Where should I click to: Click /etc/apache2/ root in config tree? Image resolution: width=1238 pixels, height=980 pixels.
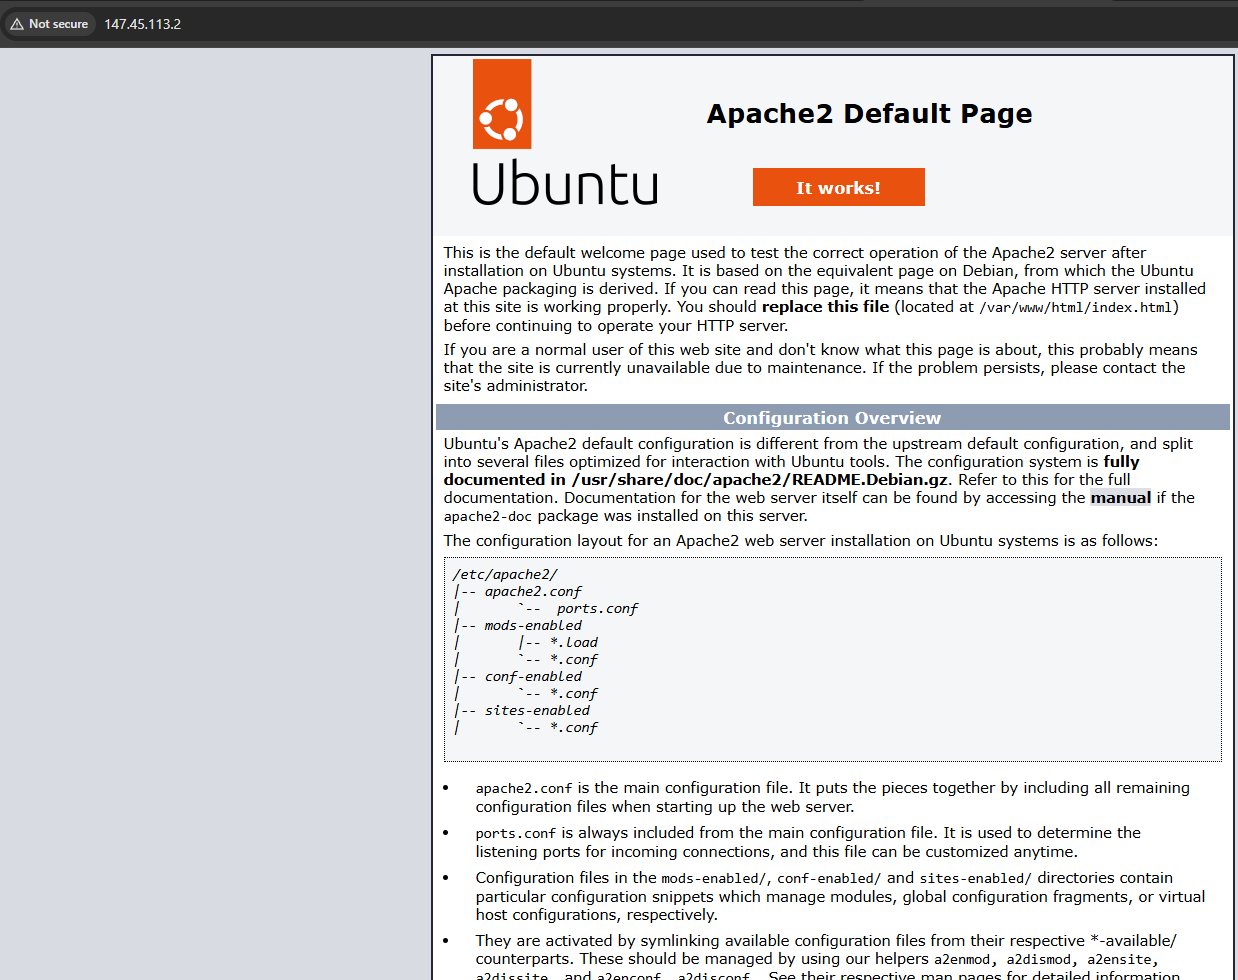[505, 575]
